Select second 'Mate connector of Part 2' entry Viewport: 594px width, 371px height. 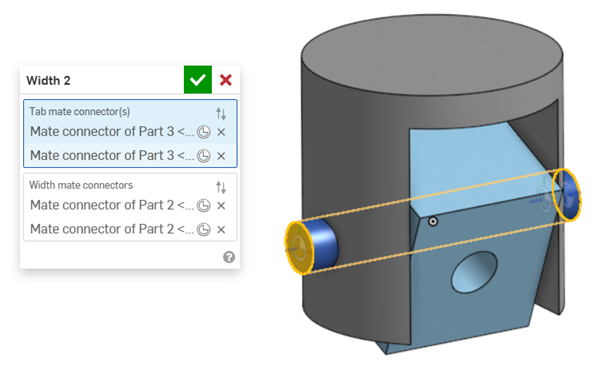click(x=112, y=229)
